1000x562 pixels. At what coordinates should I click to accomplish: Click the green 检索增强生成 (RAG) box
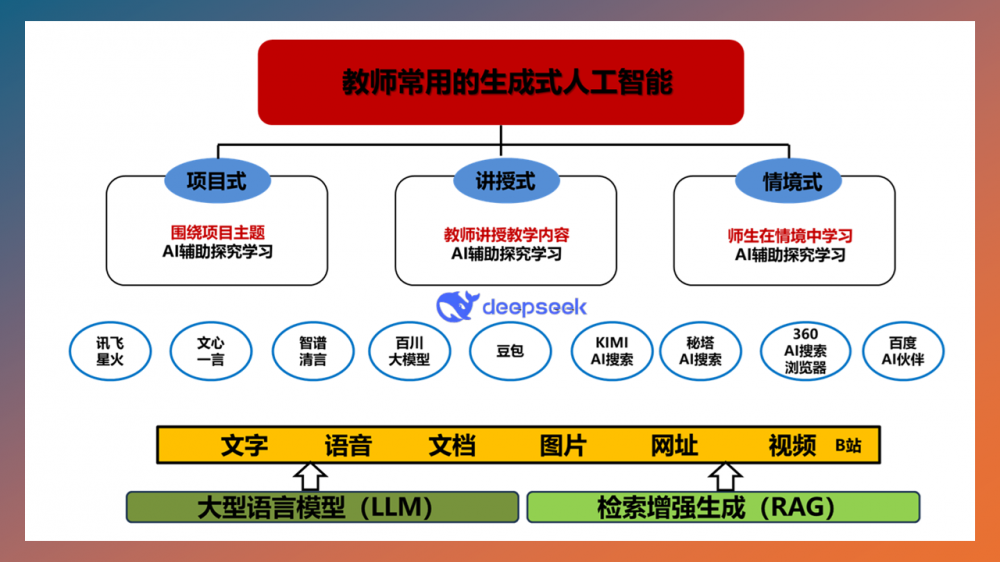click(x=722, y=507)
